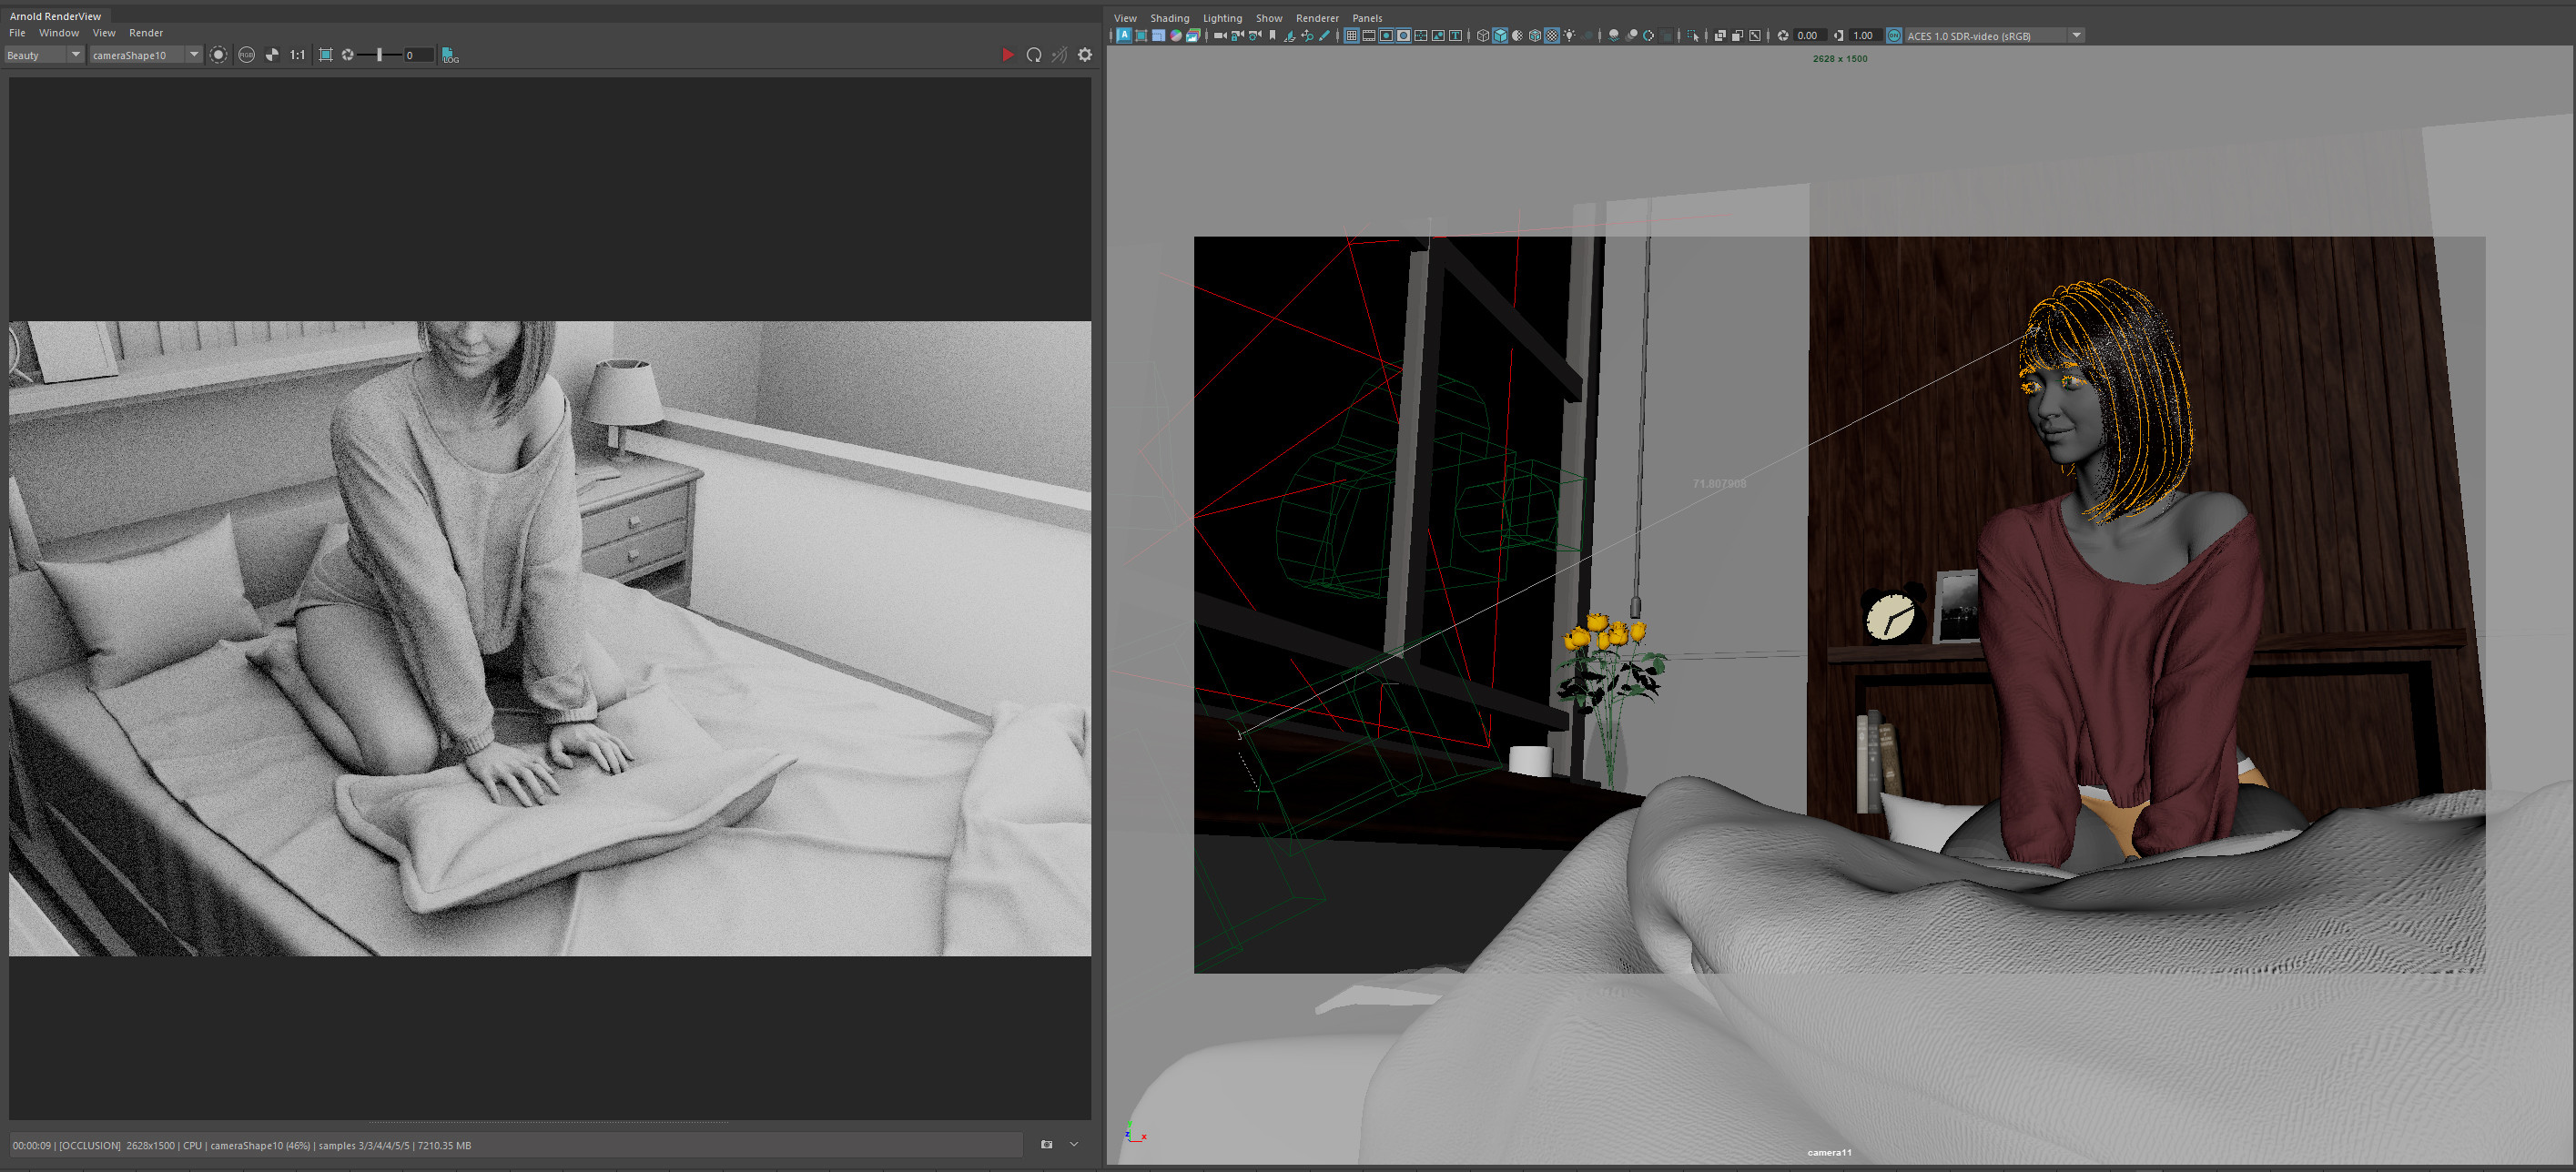Screen dimensions: 2576x1172
Task: Open the viewport View menu
Action: click(x=1125, y=18)
